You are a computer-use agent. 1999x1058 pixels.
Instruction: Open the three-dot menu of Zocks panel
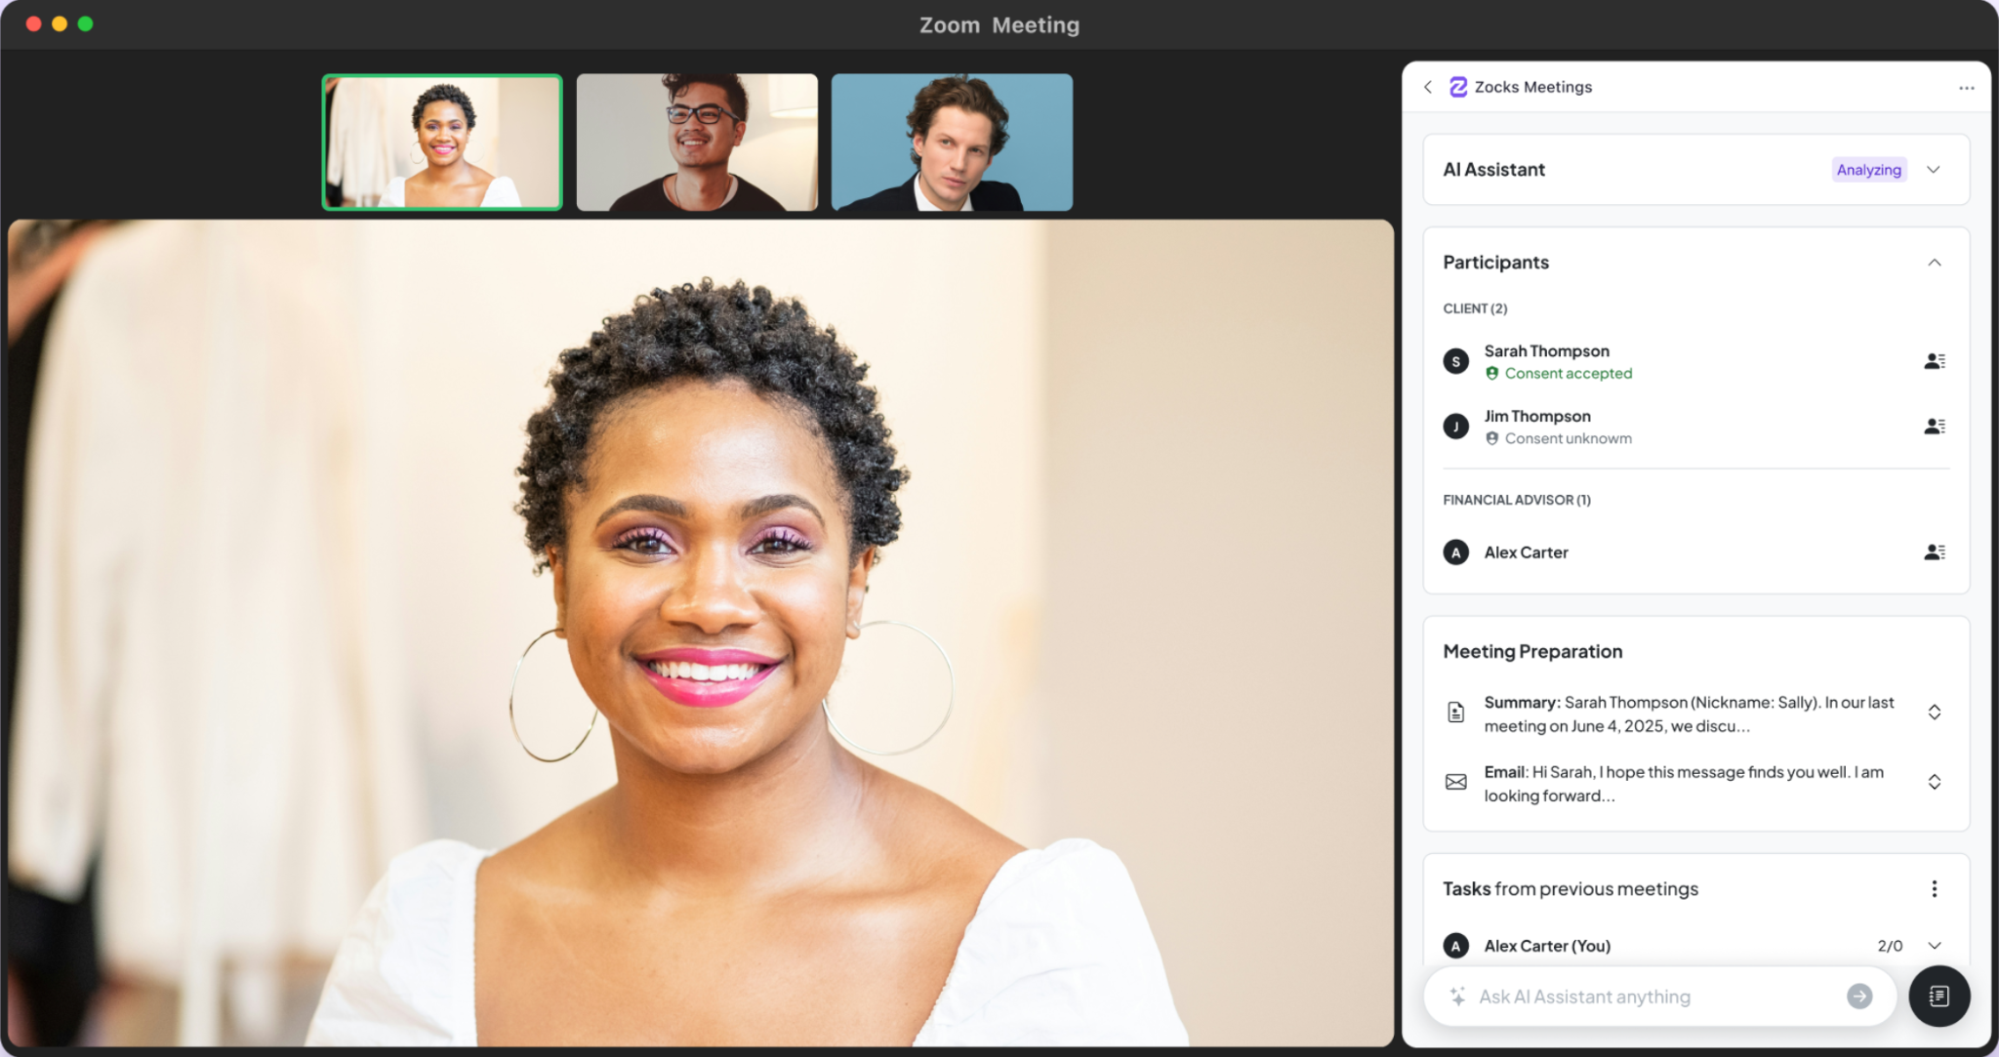(x=1966, y=88)
